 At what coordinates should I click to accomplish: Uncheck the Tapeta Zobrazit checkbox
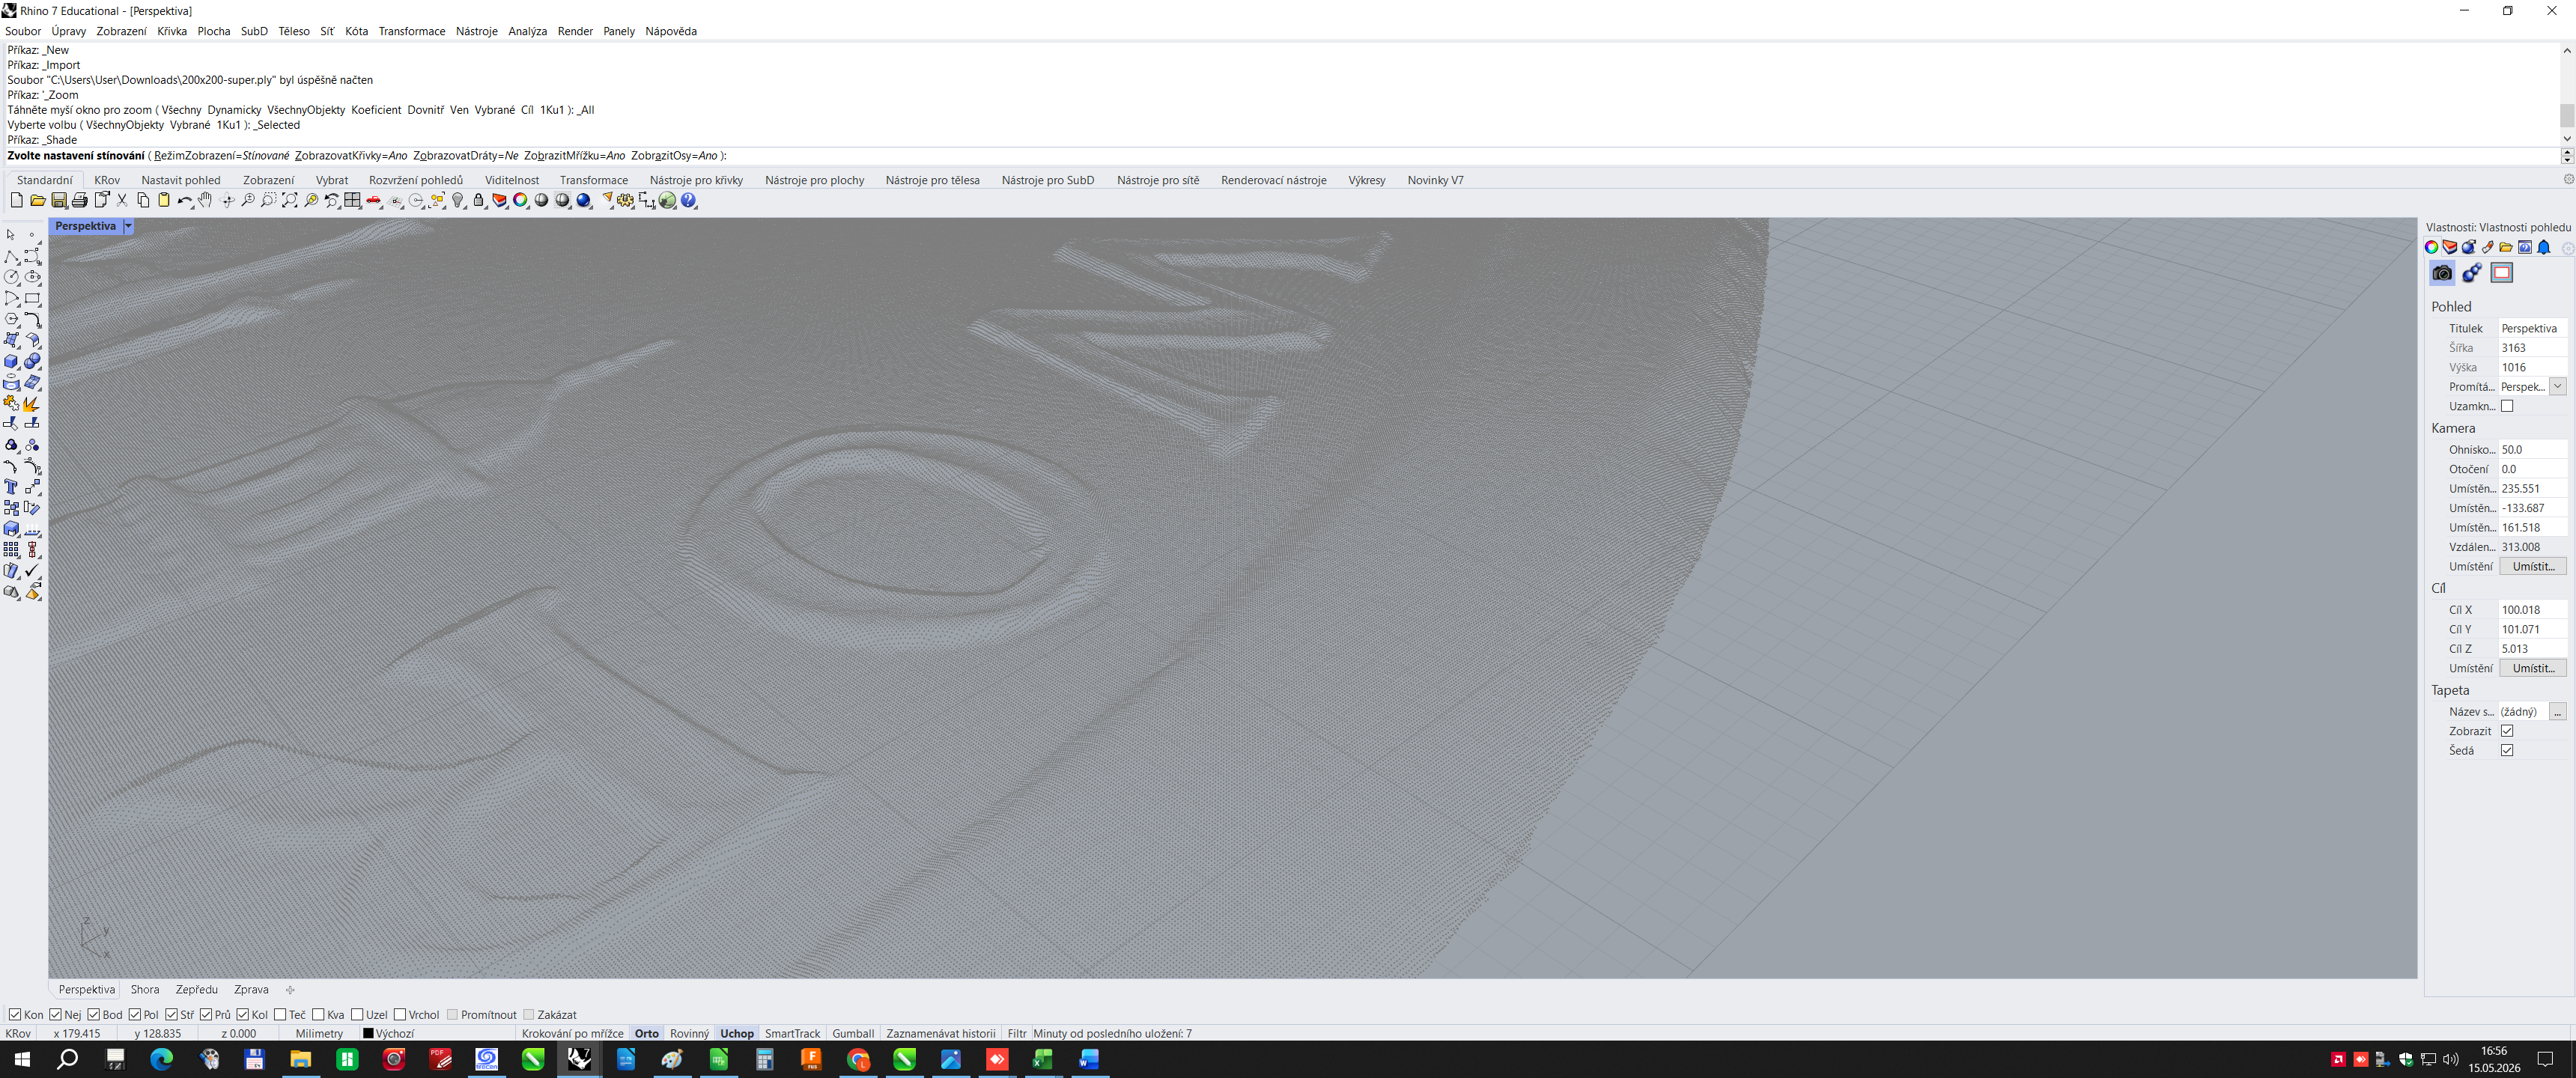coord(2507,731)
